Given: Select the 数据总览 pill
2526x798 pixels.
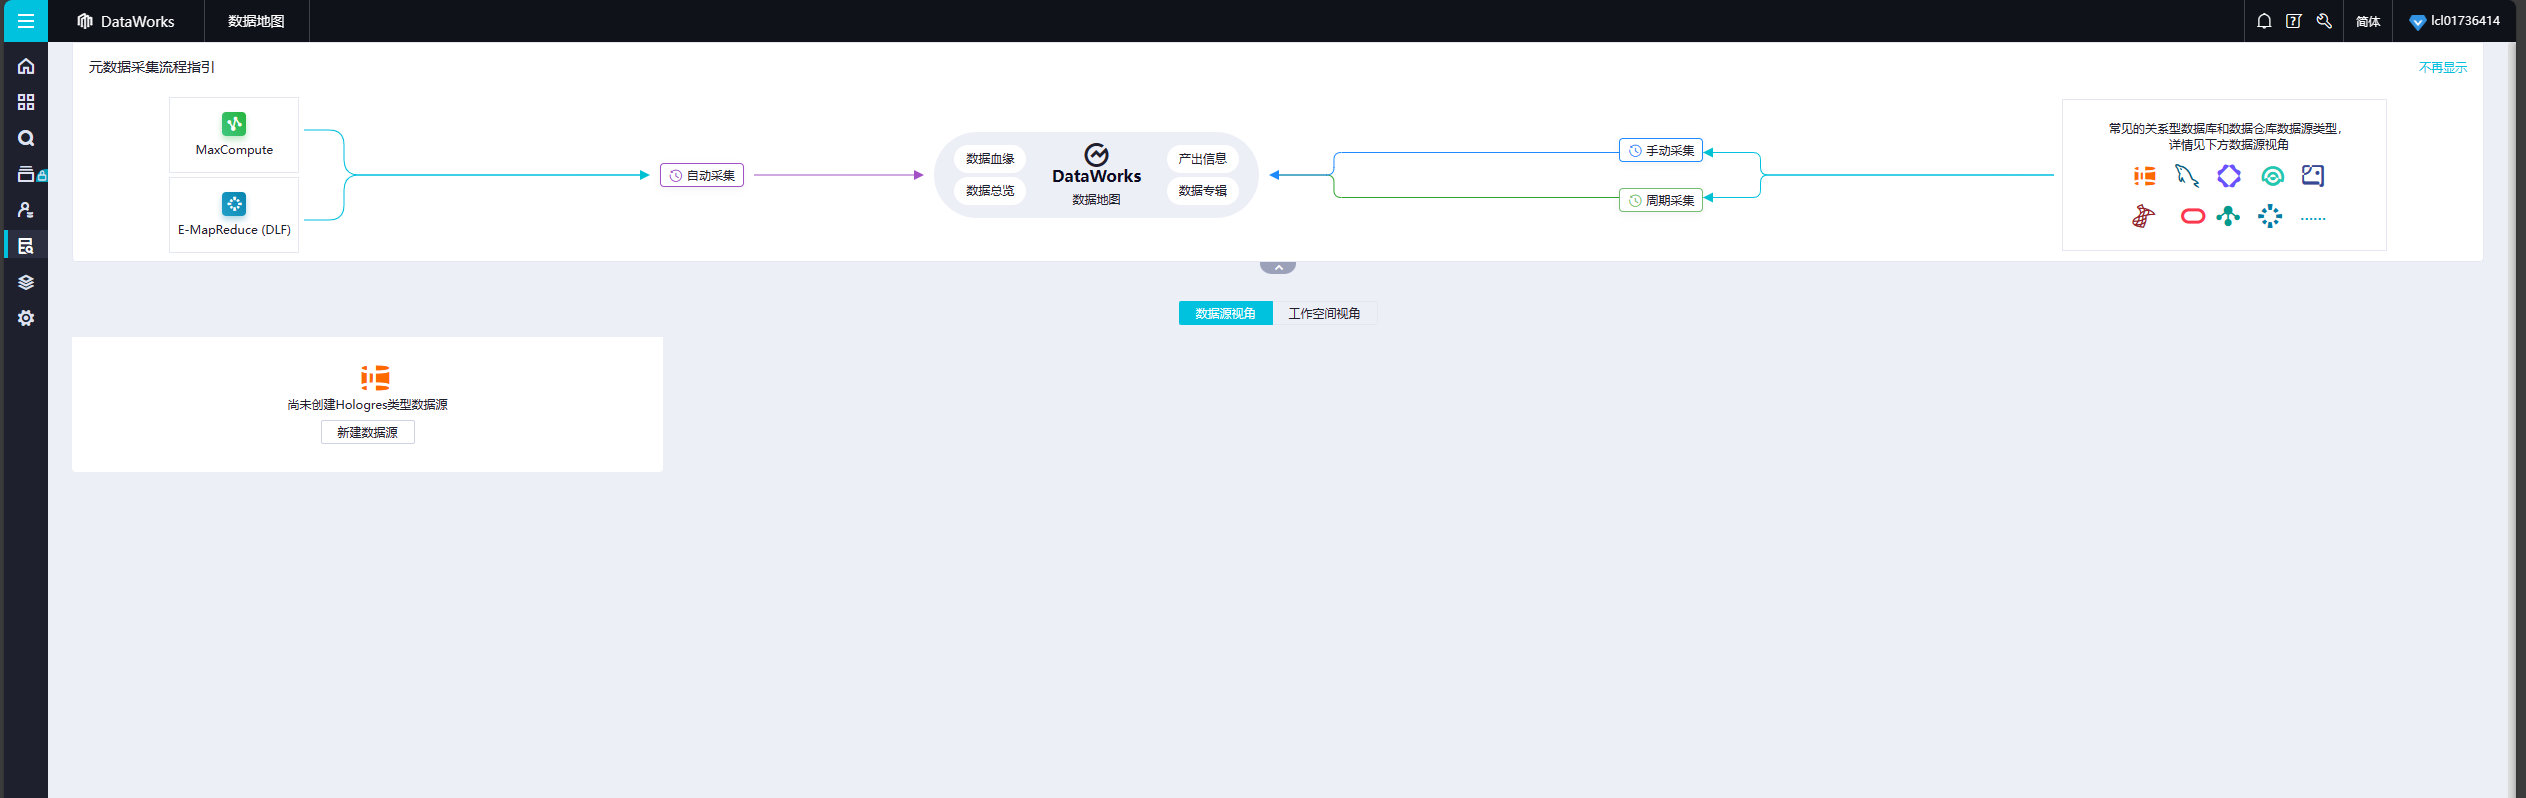Looking at the screenshot, I should (990, 191).
